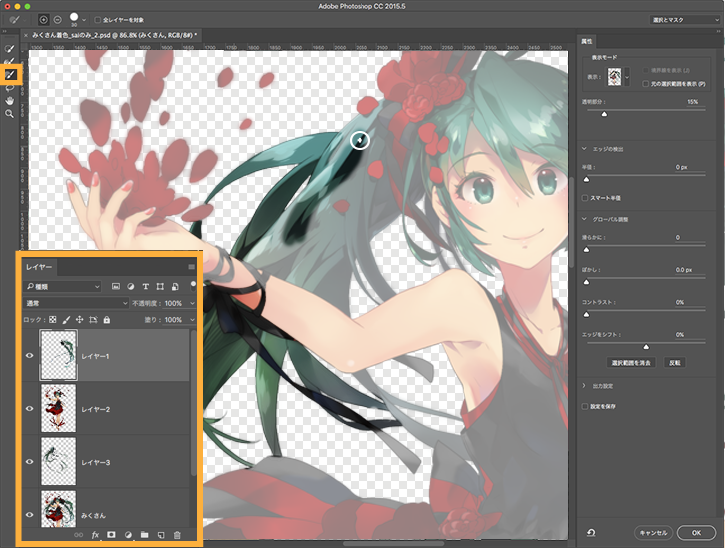Adjust the ぼかし feather slider

pyautogui.click(x=586, y=282)
